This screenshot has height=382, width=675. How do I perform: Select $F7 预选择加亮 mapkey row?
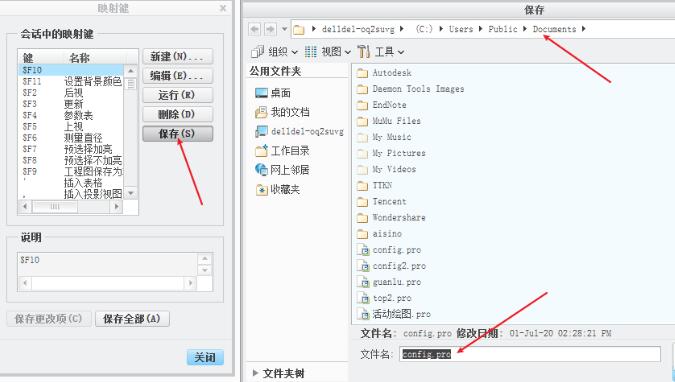[71, 149]
